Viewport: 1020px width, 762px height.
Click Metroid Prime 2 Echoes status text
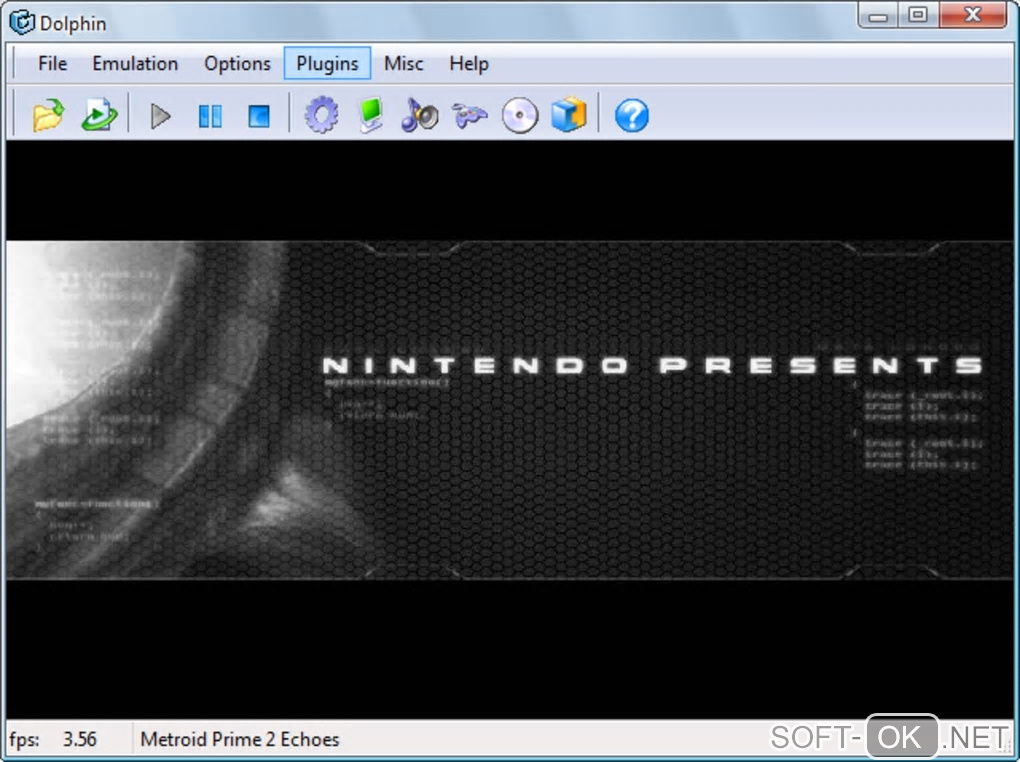click(240, 739)
